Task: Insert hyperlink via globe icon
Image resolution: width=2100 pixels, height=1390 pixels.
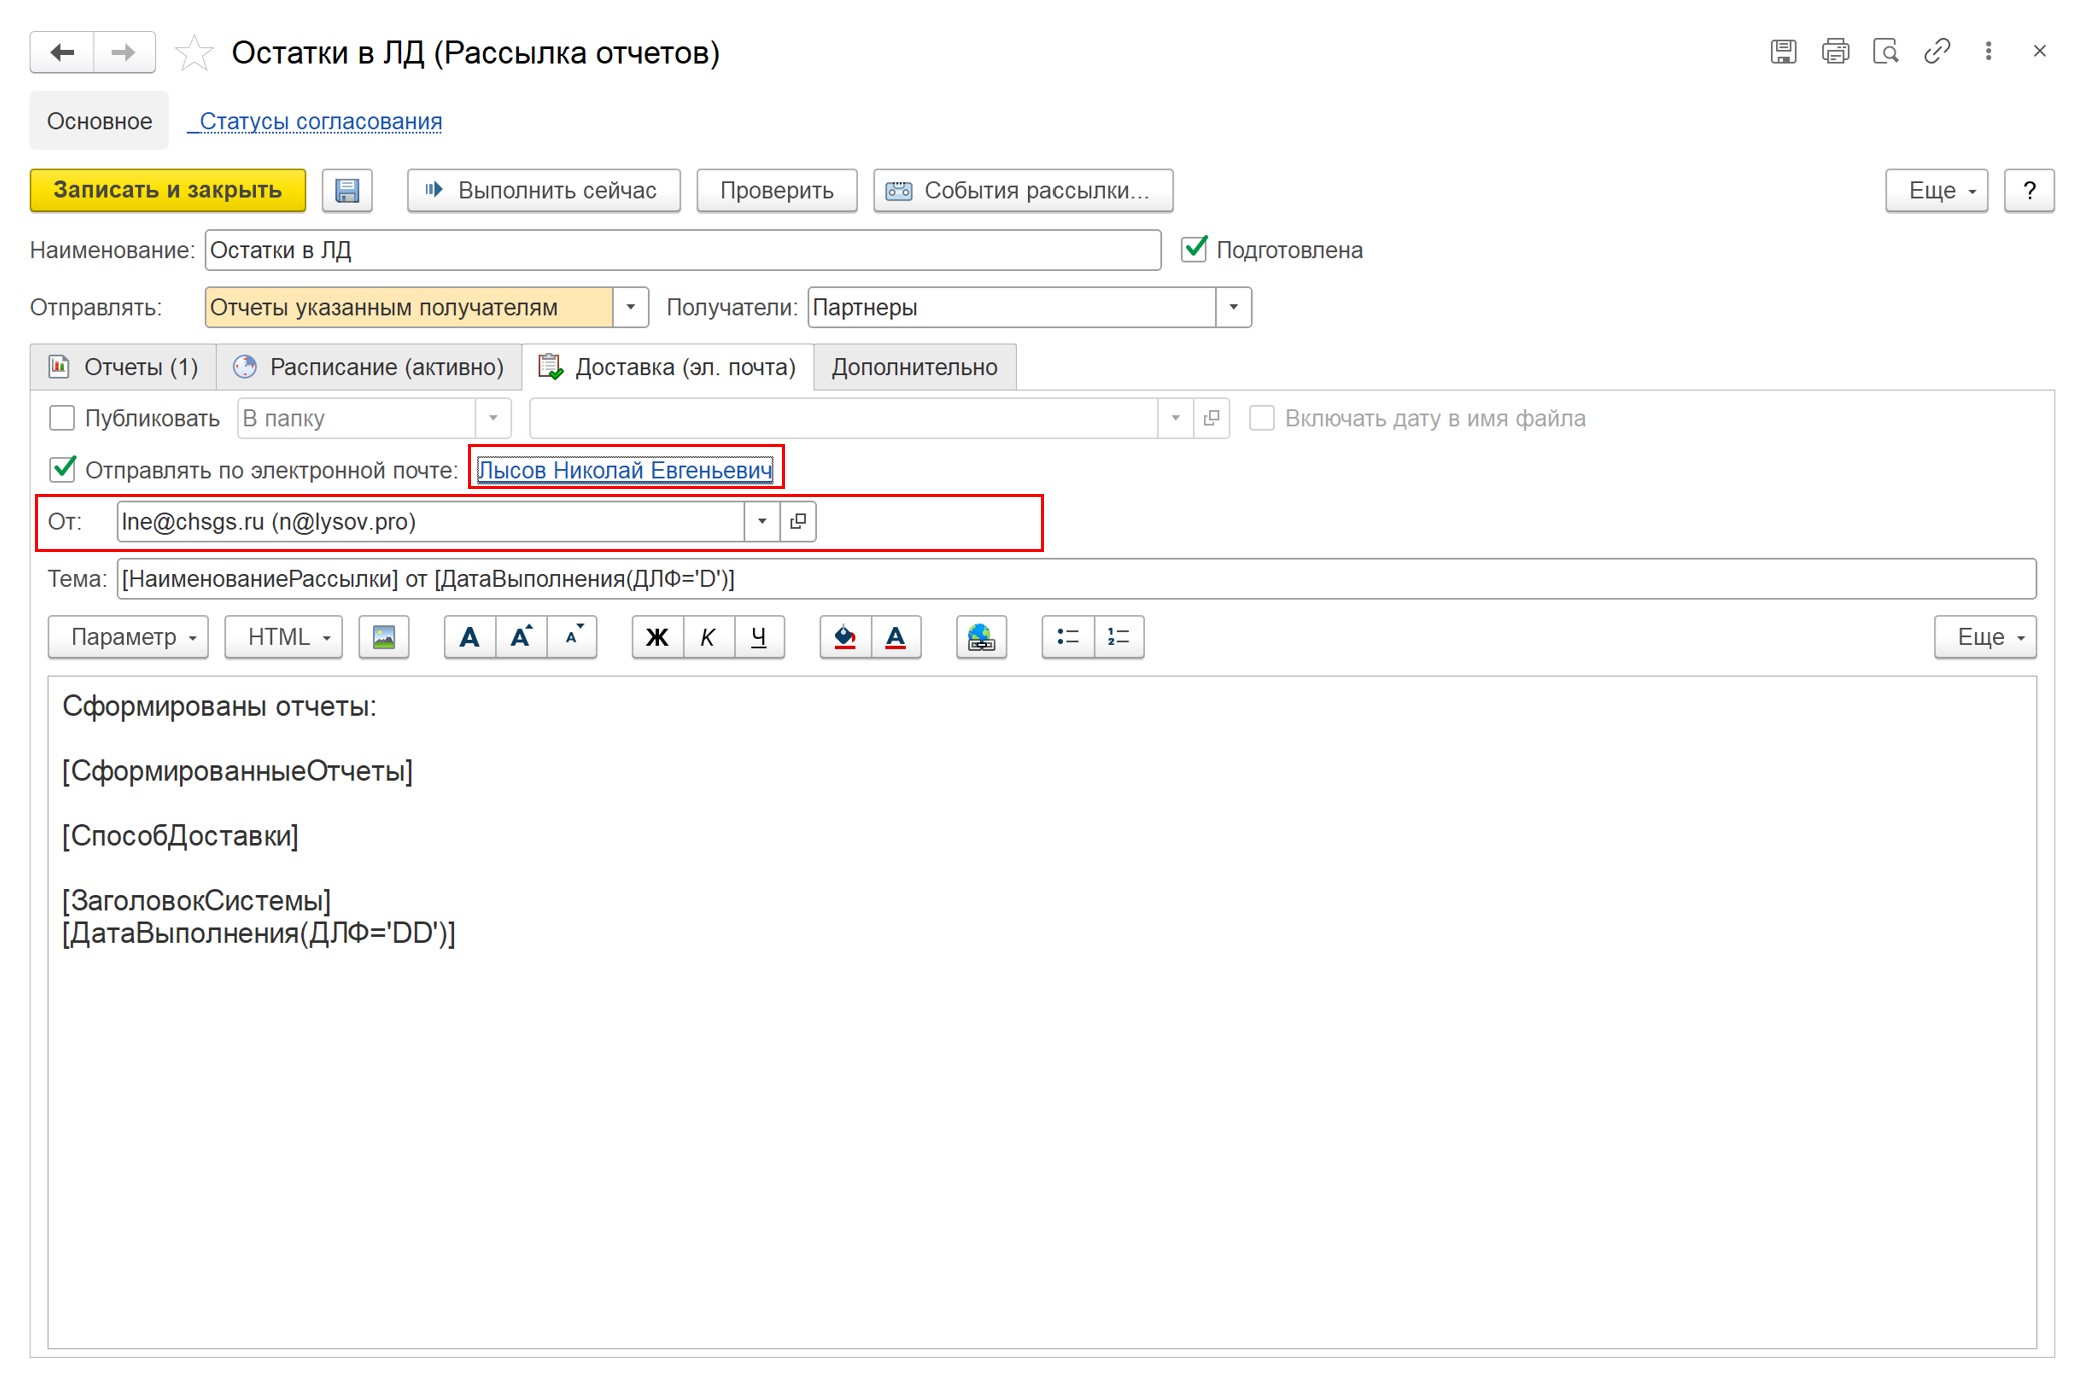Action: click(x=981, y=637)
